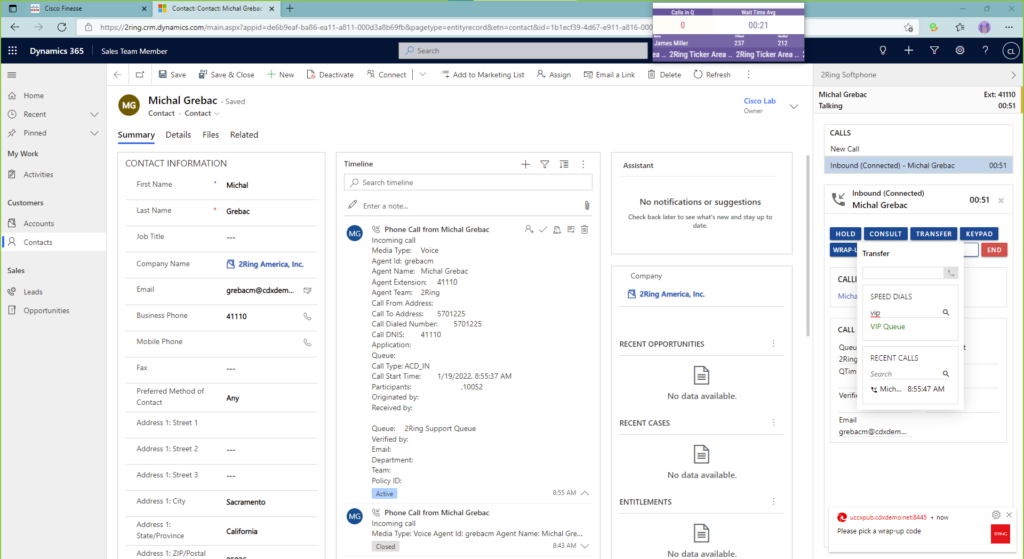
Task: Click the Mobile Phone call icon
Action: pyautogui.click(x=308, y=342)
